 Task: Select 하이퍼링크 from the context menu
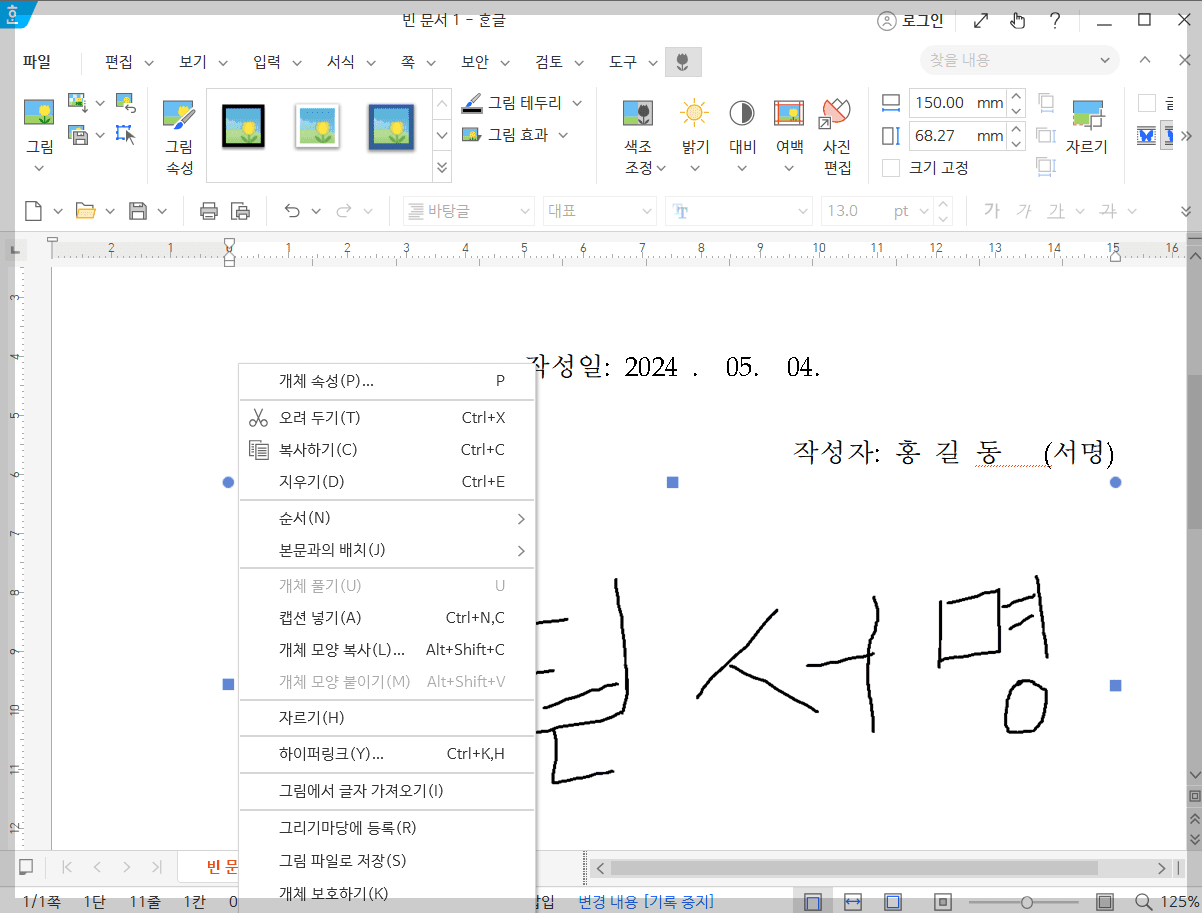point(322,754)
